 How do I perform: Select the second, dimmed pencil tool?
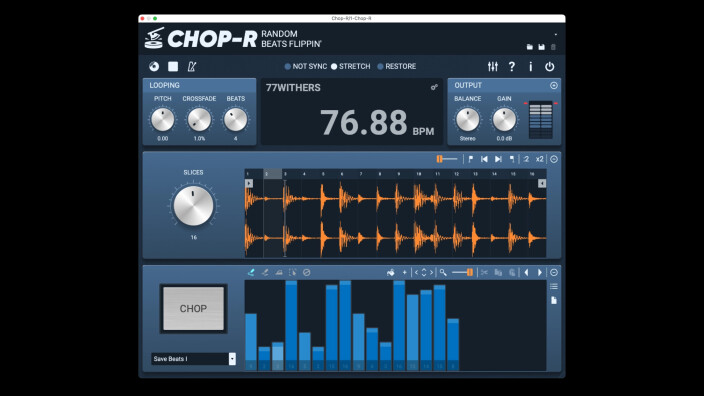(x=265, y=273)
